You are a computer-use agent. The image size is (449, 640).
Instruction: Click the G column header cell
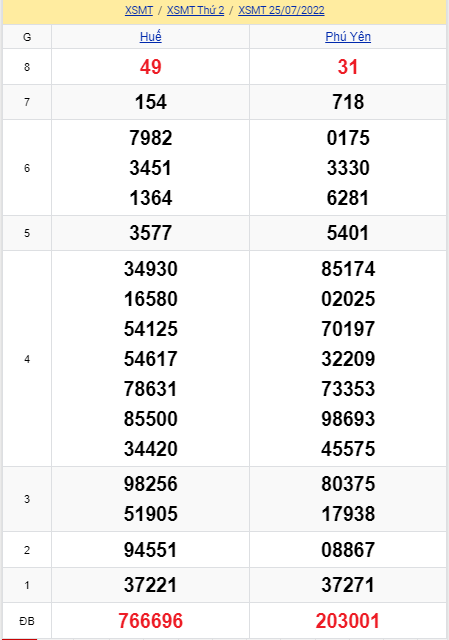pyautogui.click(x=27, y=37)
